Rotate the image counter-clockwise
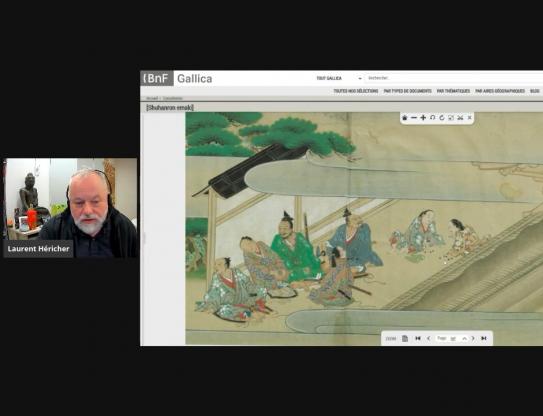The image size is (543, 416). (x=433, y=118)
